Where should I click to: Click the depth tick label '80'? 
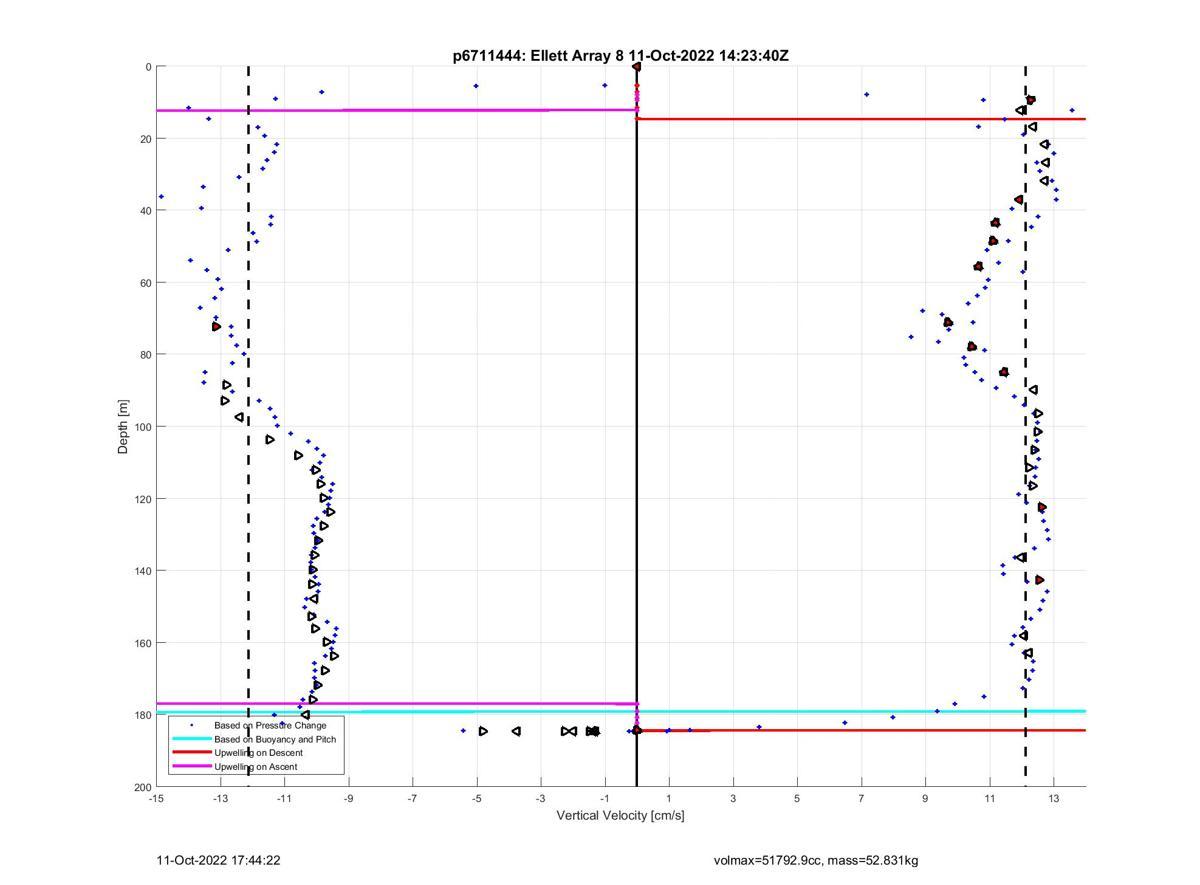145,355
